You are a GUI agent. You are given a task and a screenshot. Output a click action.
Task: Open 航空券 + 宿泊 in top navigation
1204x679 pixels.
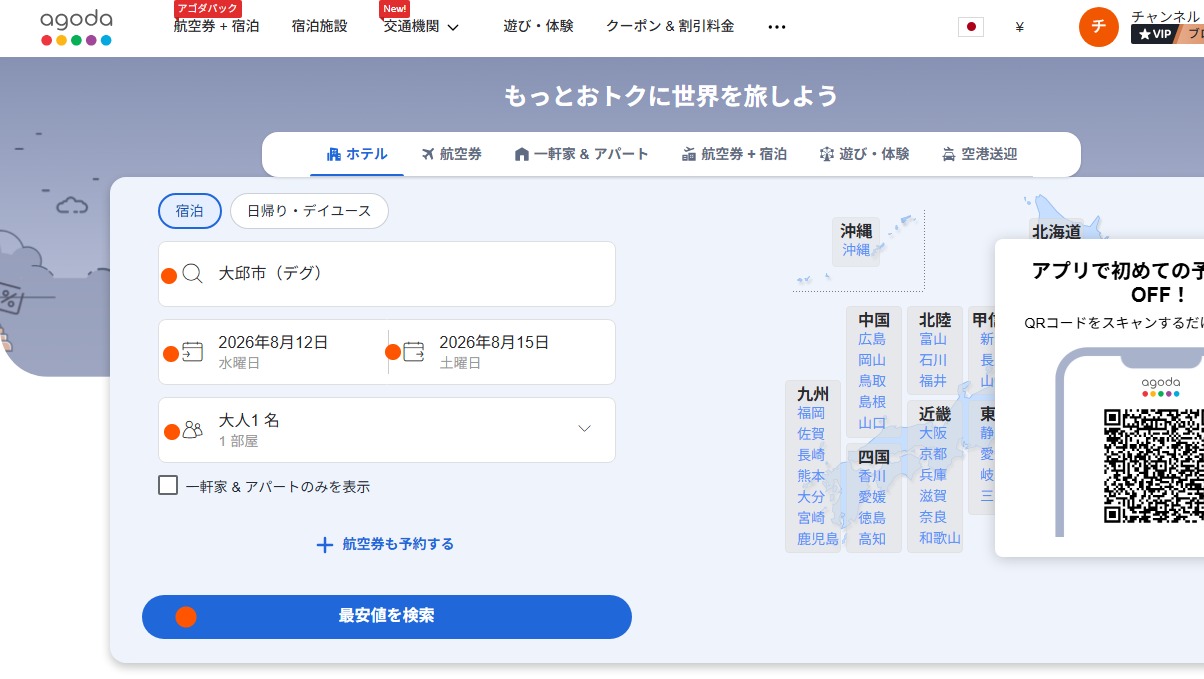point(216,27)
